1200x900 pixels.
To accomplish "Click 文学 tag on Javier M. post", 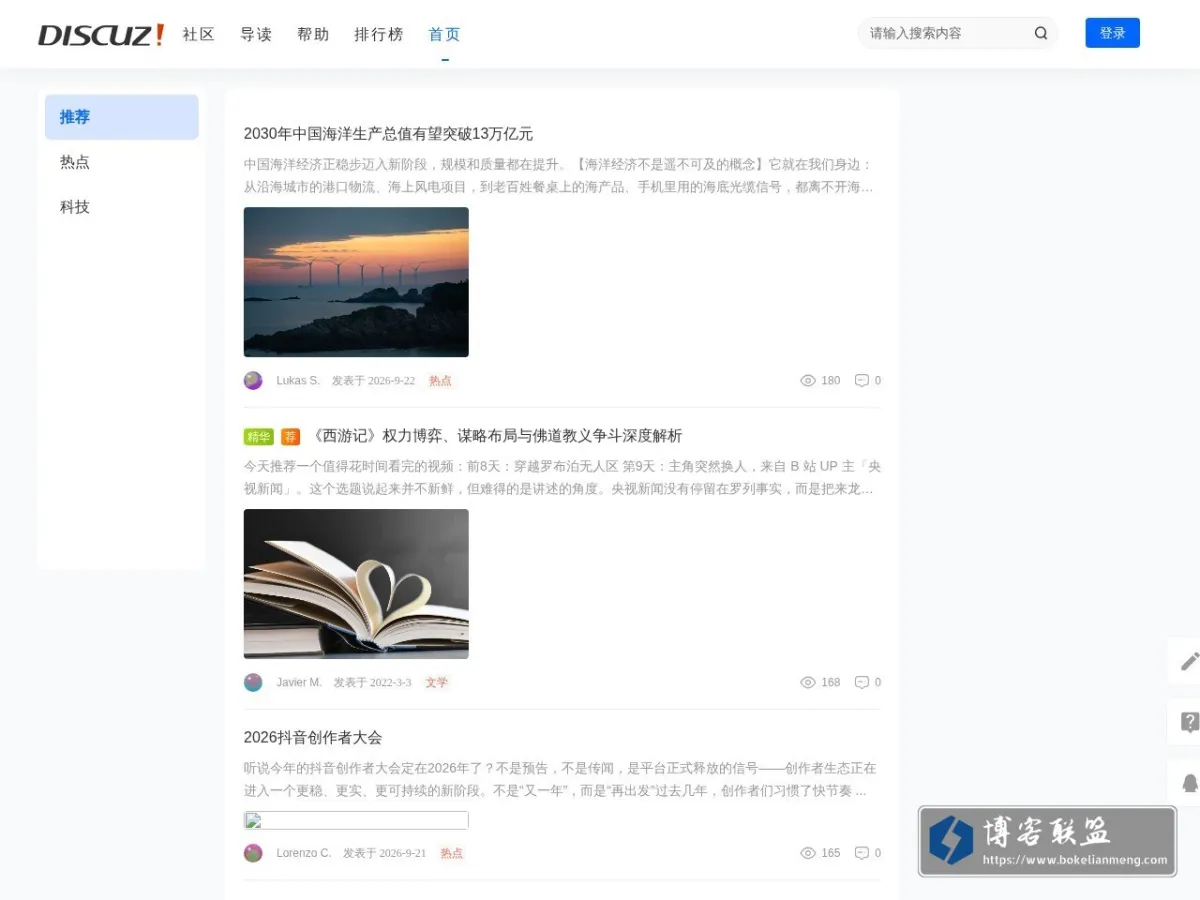I will click(x=436, y=683).
